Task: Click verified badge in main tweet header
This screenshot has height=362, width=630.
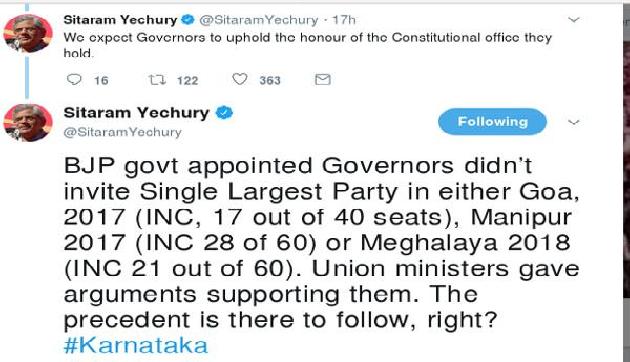Action: click(x=224, y=113)
